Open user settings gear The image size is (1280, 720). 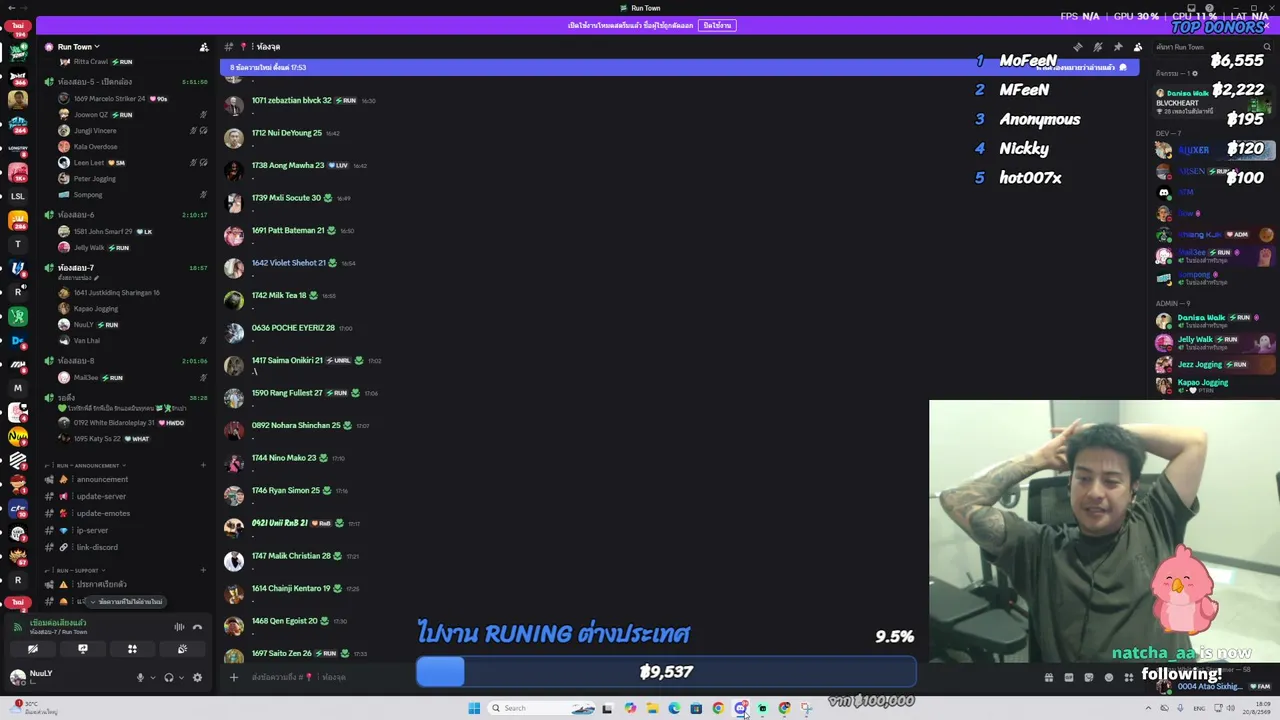tap(197, 678)
